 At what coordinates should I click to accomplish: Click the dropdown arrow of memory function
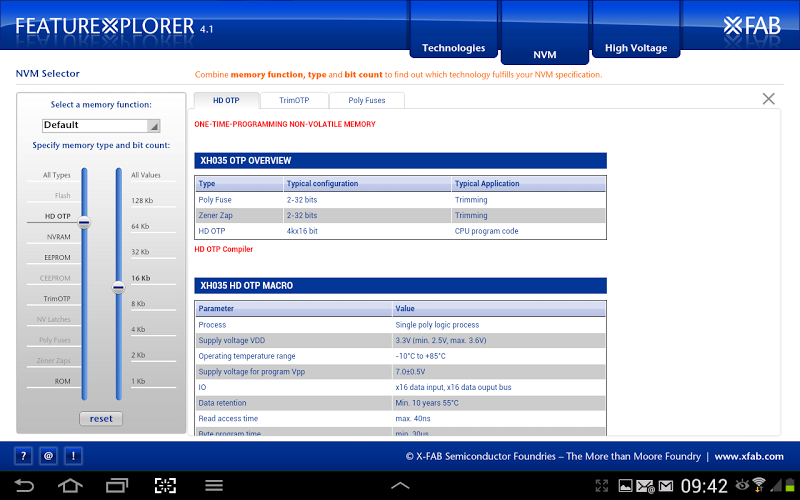click(x=154, y=126)
